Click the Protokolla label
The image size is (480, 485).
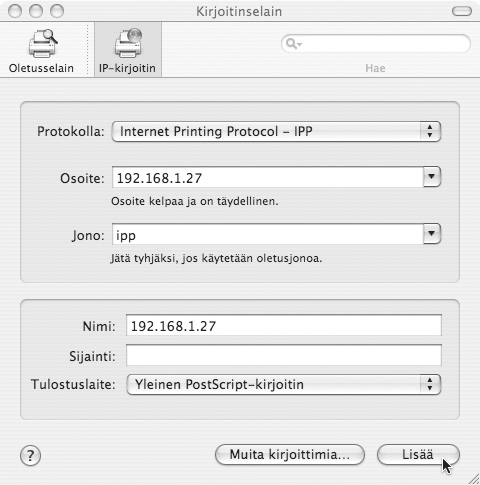point(71,131)
